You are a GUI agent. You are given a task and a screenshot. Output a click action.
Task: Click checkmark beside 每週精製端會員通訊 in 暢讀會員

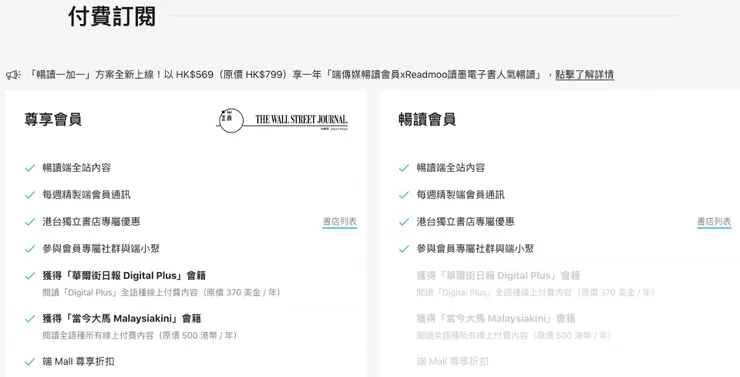pos(404,195)
